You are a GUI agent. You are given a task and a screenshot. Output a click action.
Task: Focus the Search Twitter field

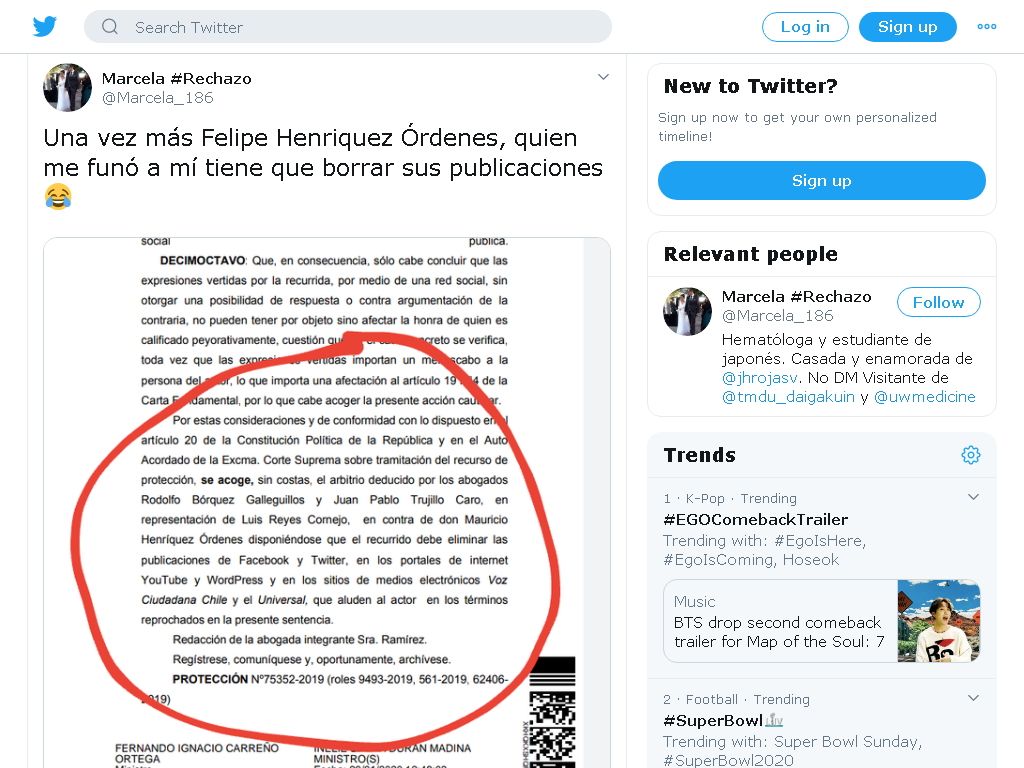[347, 27]
